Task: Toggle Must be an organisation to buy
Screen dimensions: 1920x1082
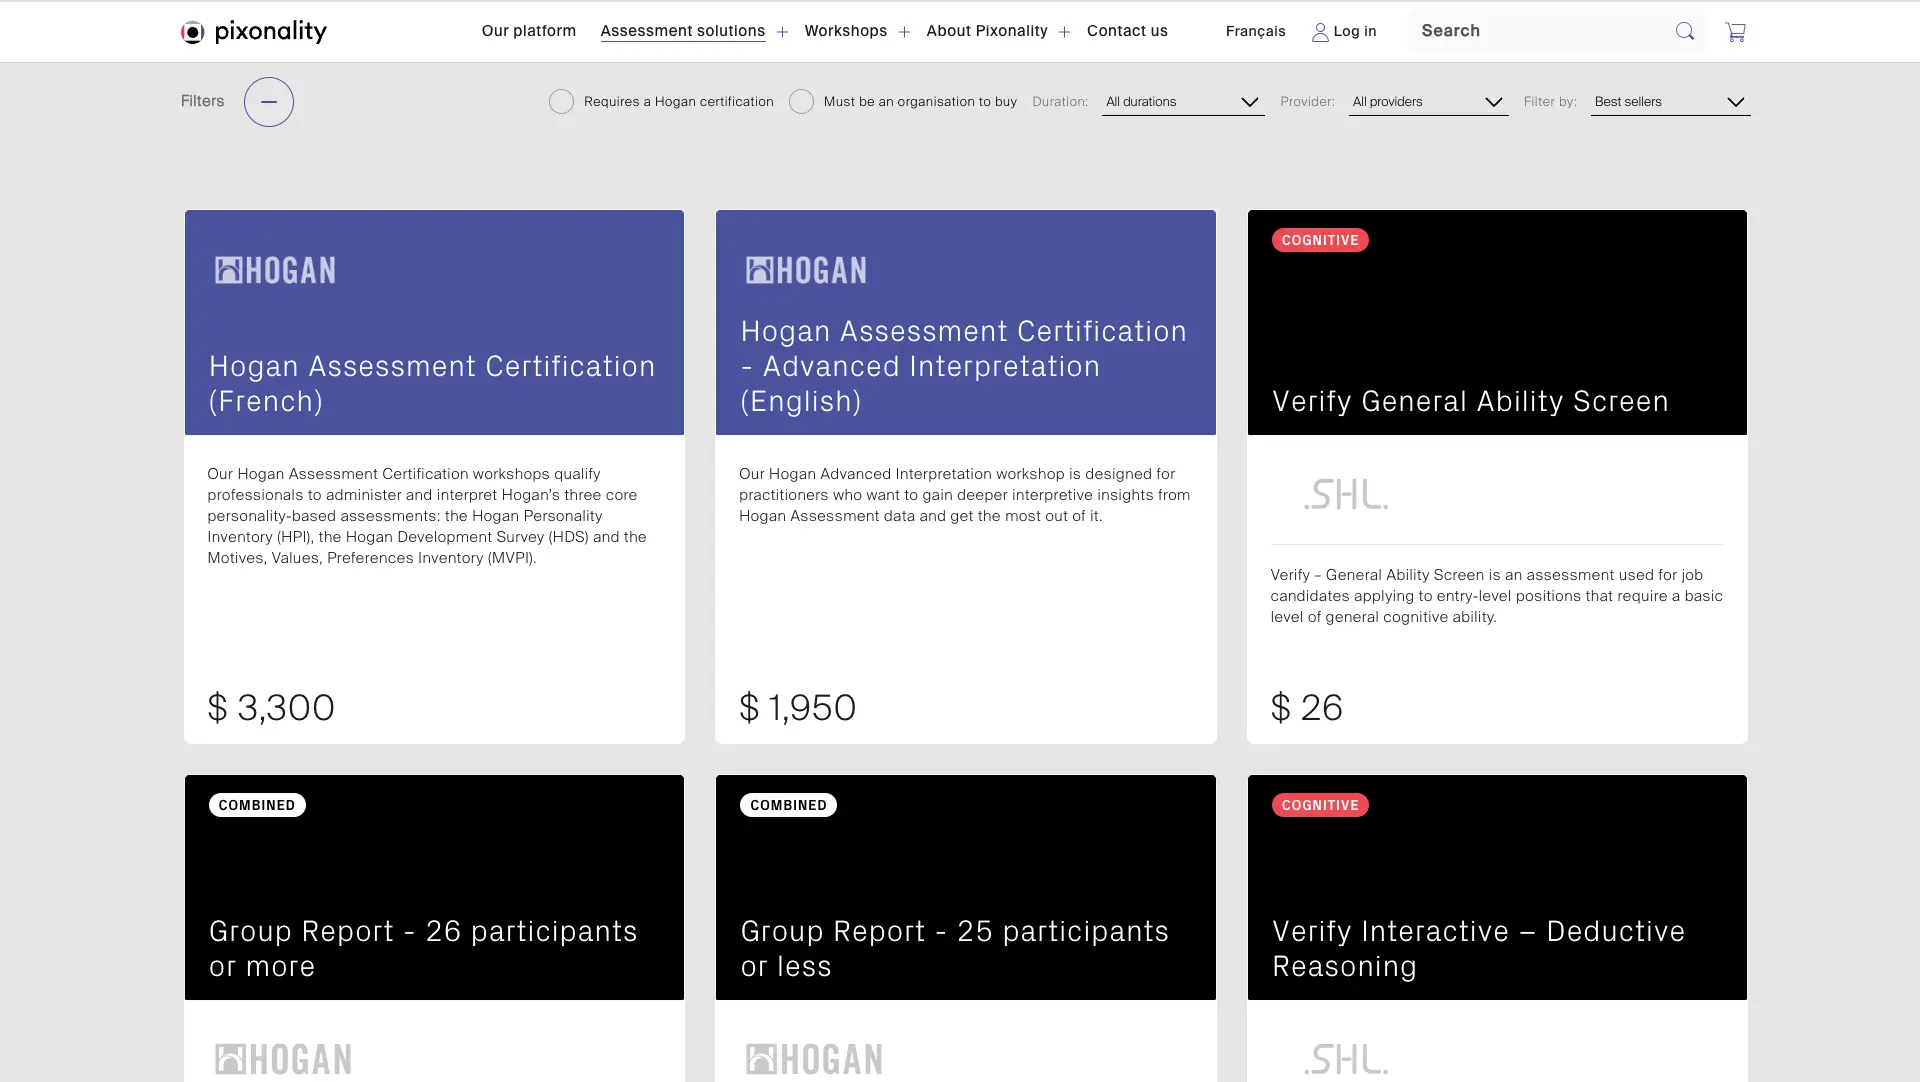Action: pos(801,102)
